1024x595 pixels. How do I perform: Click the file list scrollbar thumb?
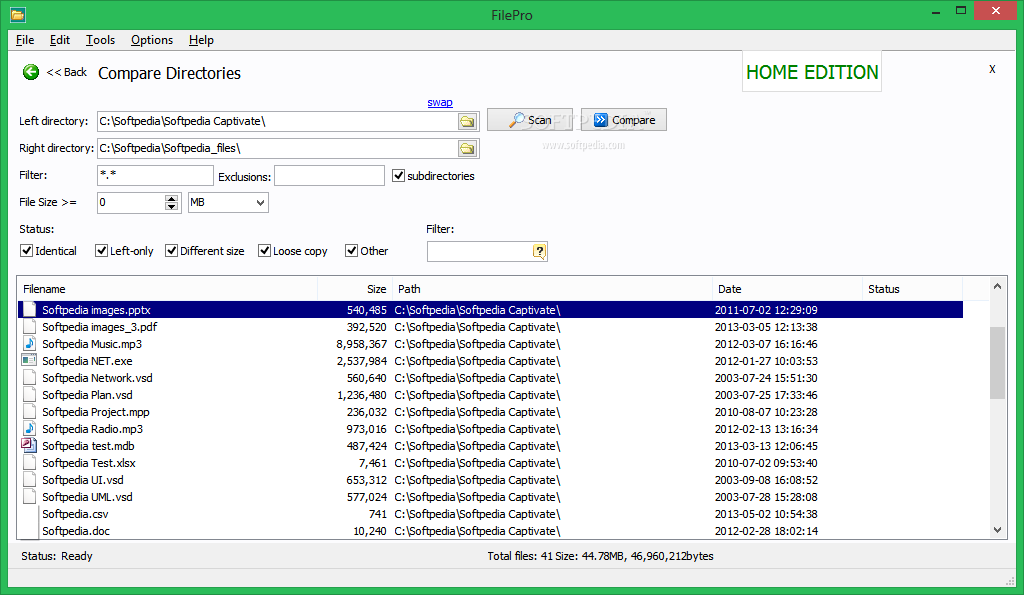tap(997, 362)
